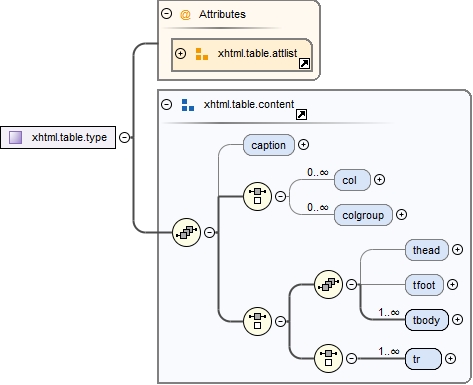Viewport: 473px width, 385px height.
Task: Select the xhtml.table.content label
Action: click(x=249, y=104)
